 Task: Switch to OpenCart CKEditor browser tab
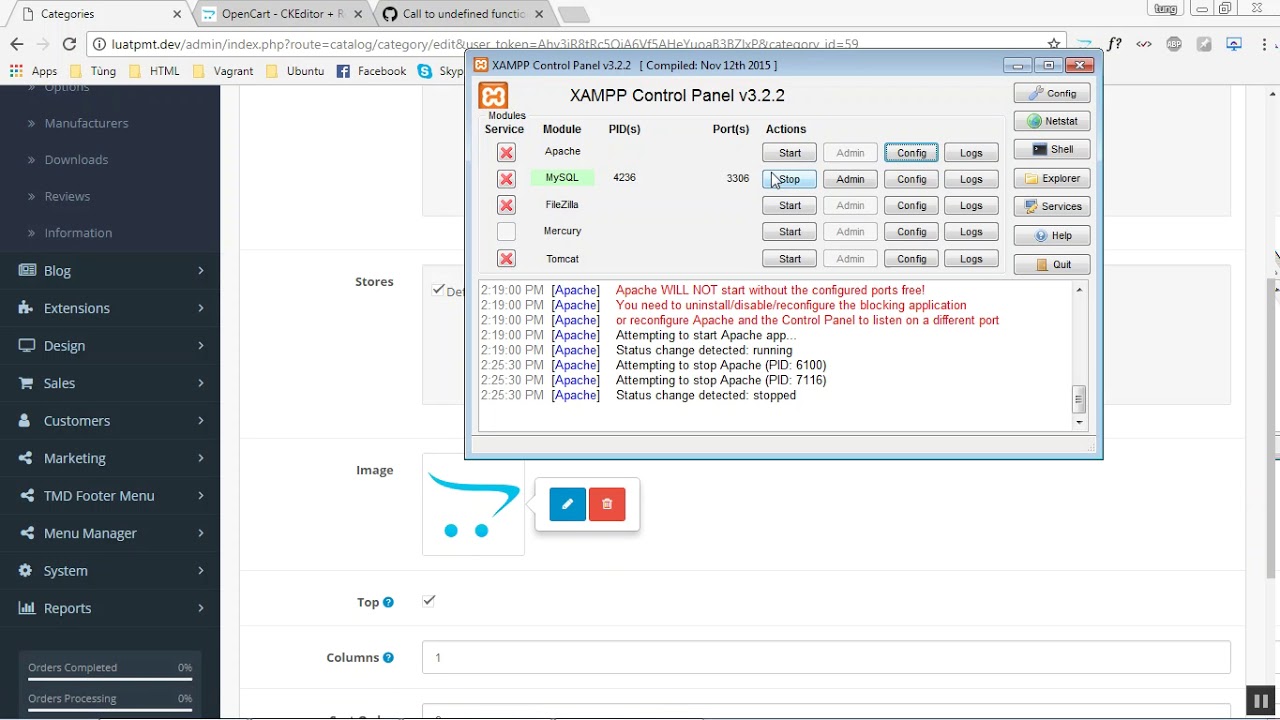coord(282,14)
